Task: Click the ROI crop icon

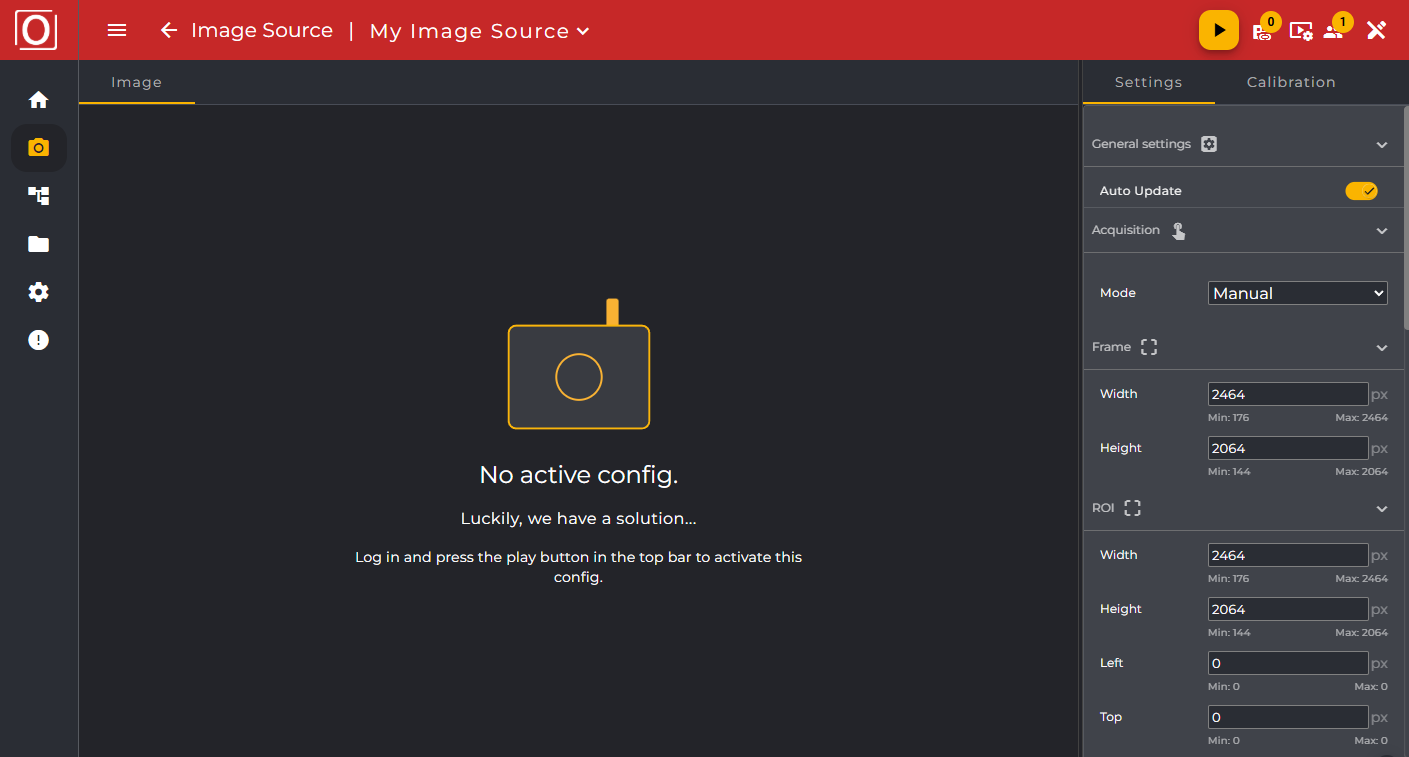Action: click(x=1132, y=507)
